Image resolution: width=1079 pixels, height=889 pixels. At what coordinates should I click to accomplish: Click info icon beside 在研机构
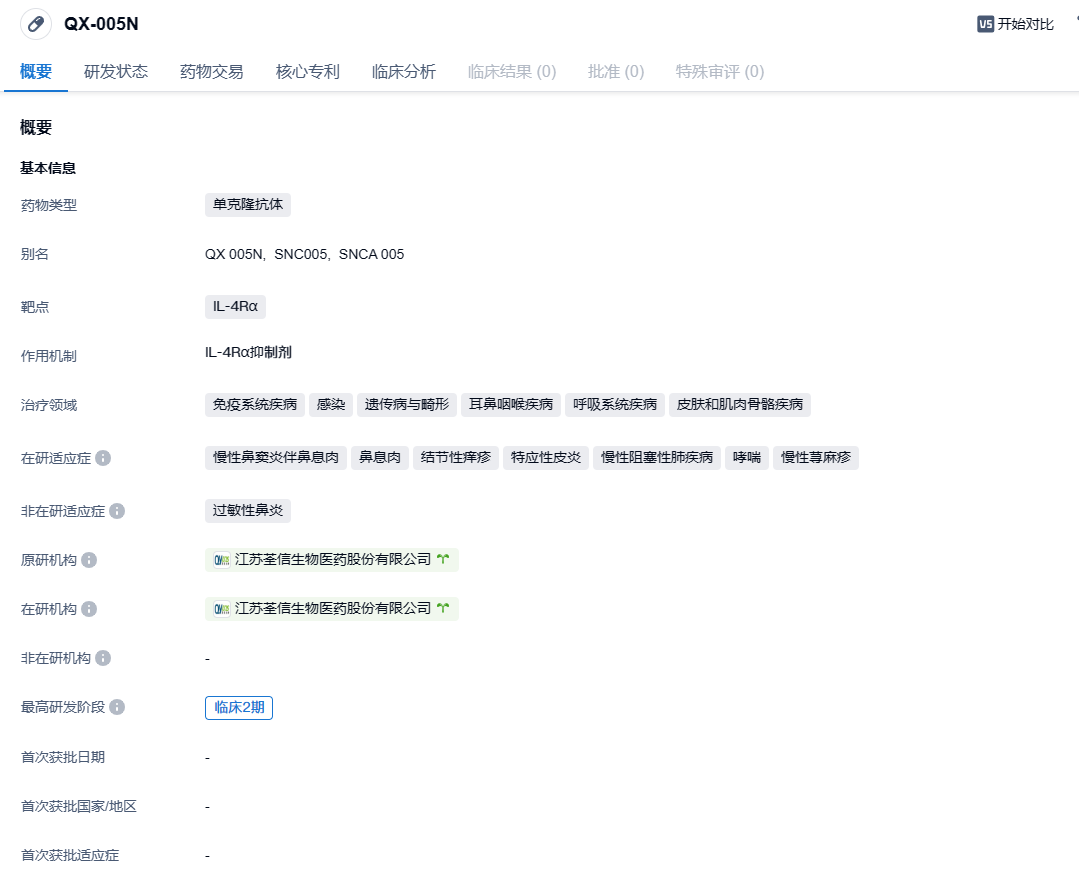click(89, 609)
